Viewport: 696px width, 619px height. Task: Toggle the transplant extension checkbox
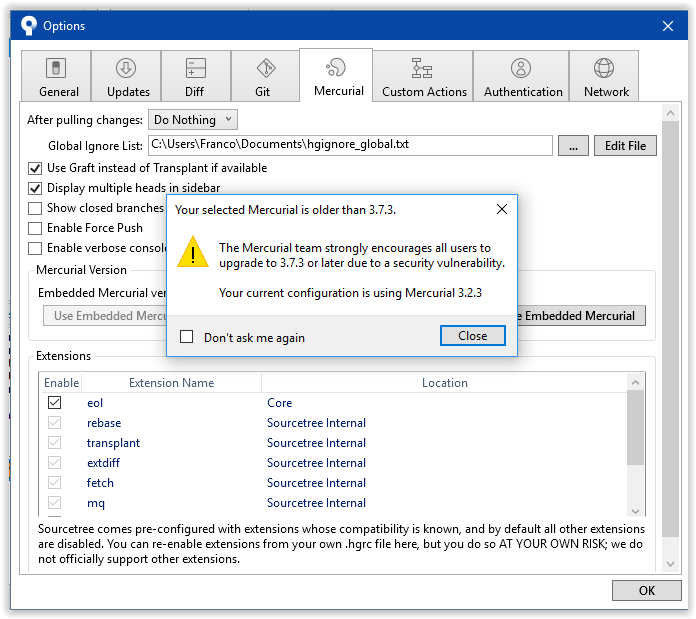55,442
